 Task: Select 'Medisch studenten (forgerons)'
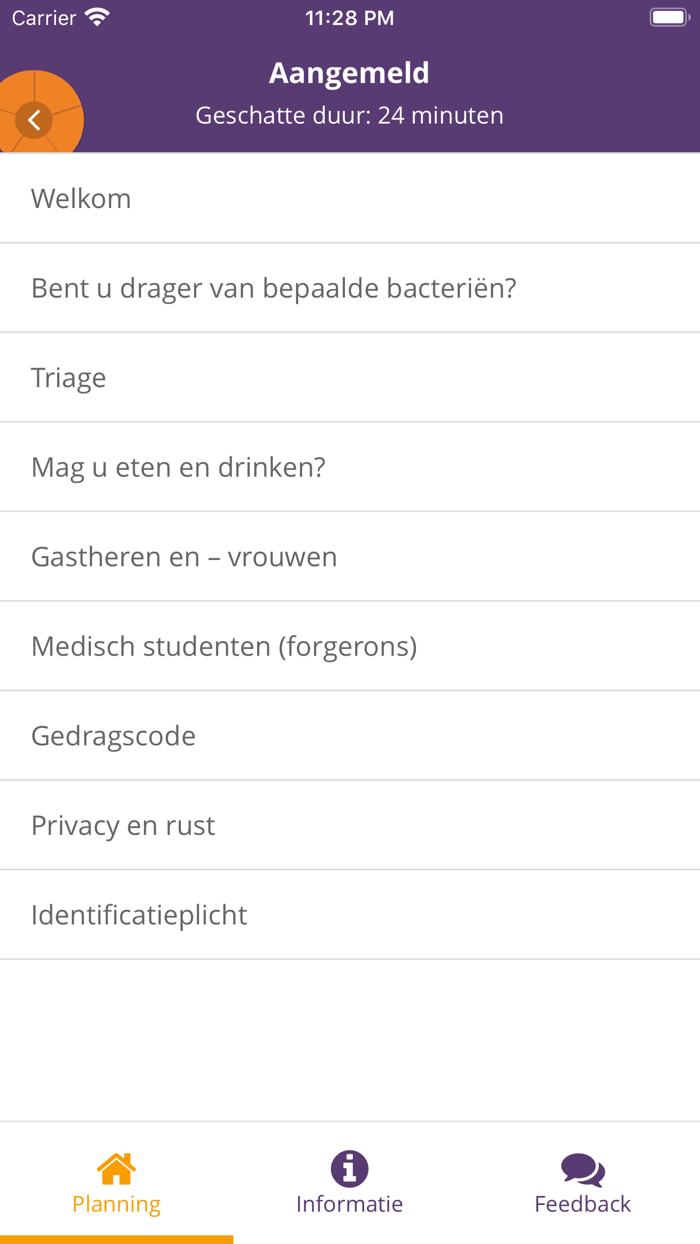point(350,646)
